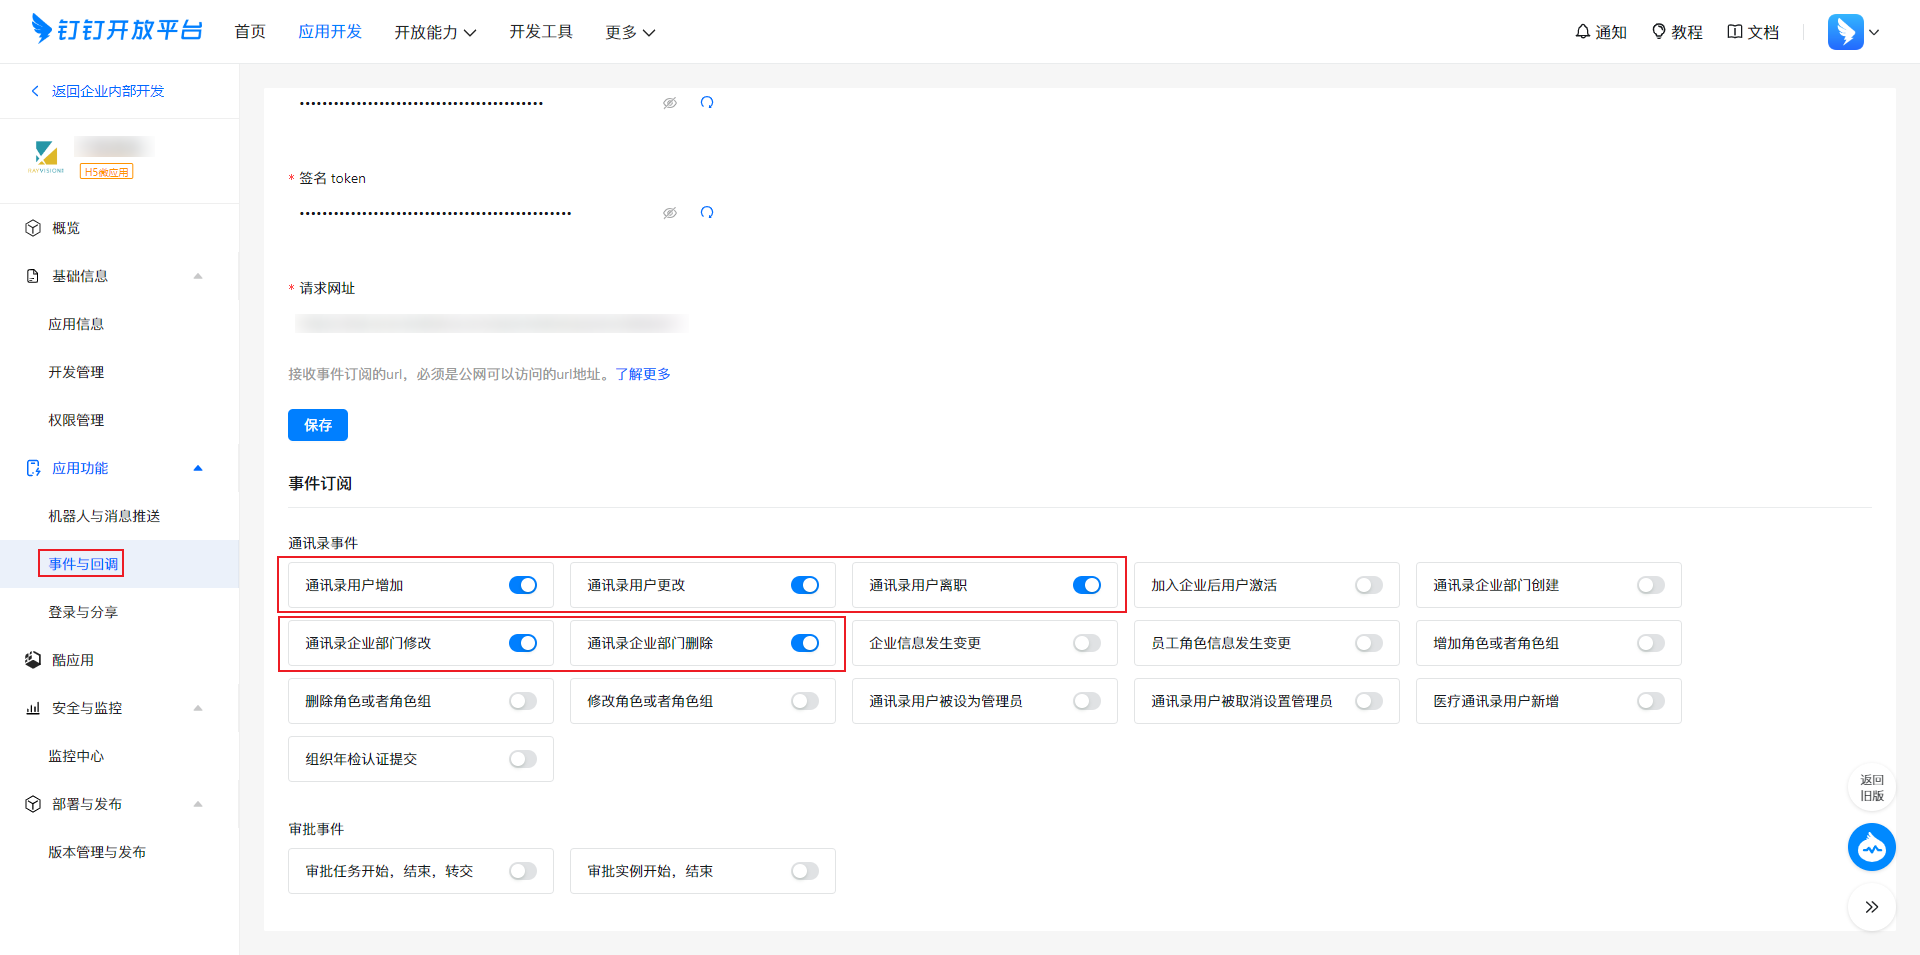Click the back arrow beside 返回企业内部开发

[x=35, y=91]
